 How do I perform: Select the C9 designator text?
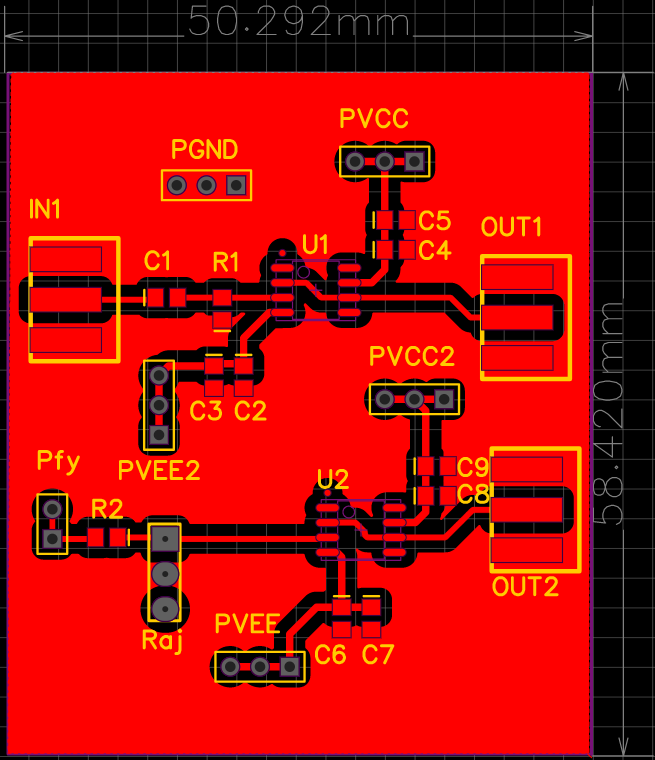click(x=473, y=468)
